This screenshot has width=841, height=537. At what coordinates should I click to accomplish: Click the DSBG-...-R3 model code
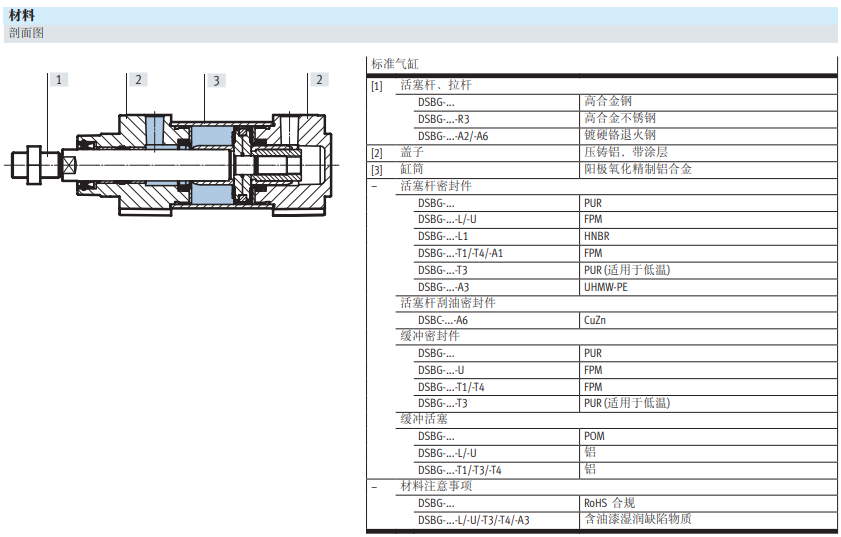pos(443,119)
